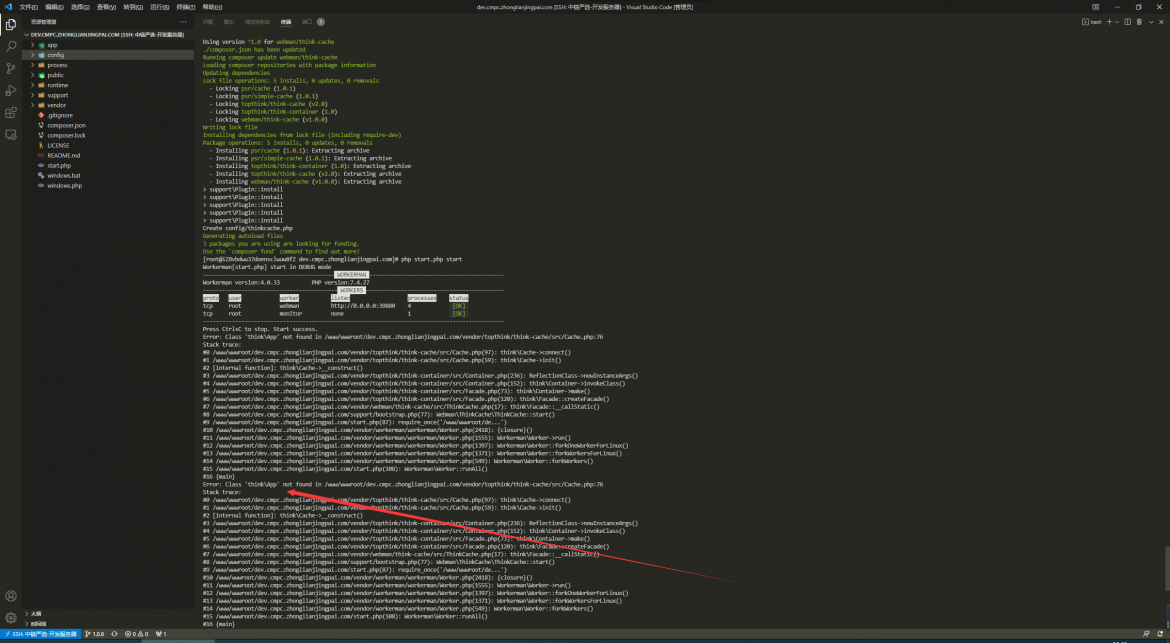Click git branch 1.0.0 in status bar
This screenshot has height=643, width=1170.
point(95,634)
